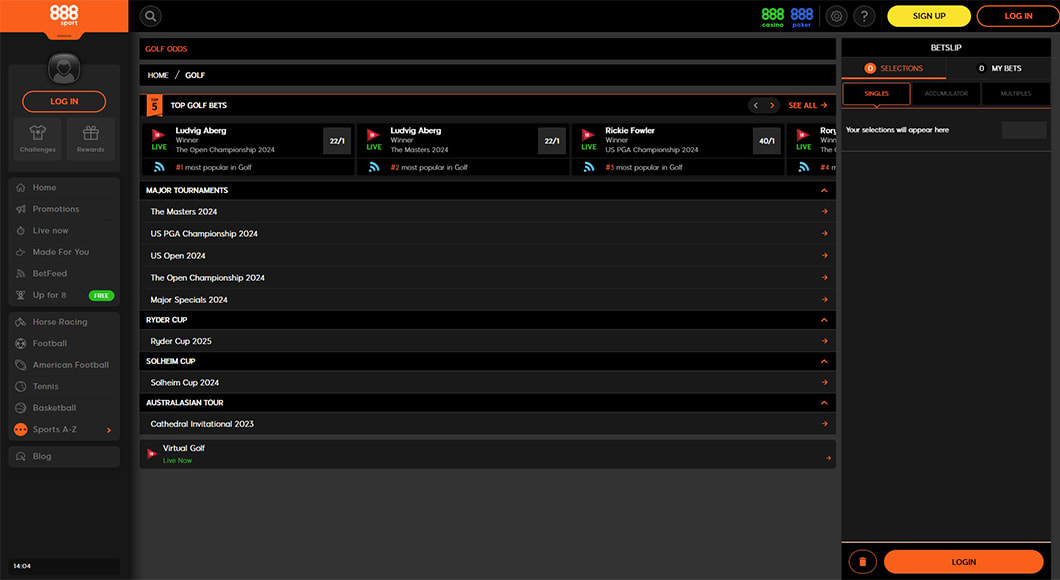Select 40/1 odds for Rickie Fowler
The image size is (1060, 580).
pyautogui.click(x=767, y=141)
